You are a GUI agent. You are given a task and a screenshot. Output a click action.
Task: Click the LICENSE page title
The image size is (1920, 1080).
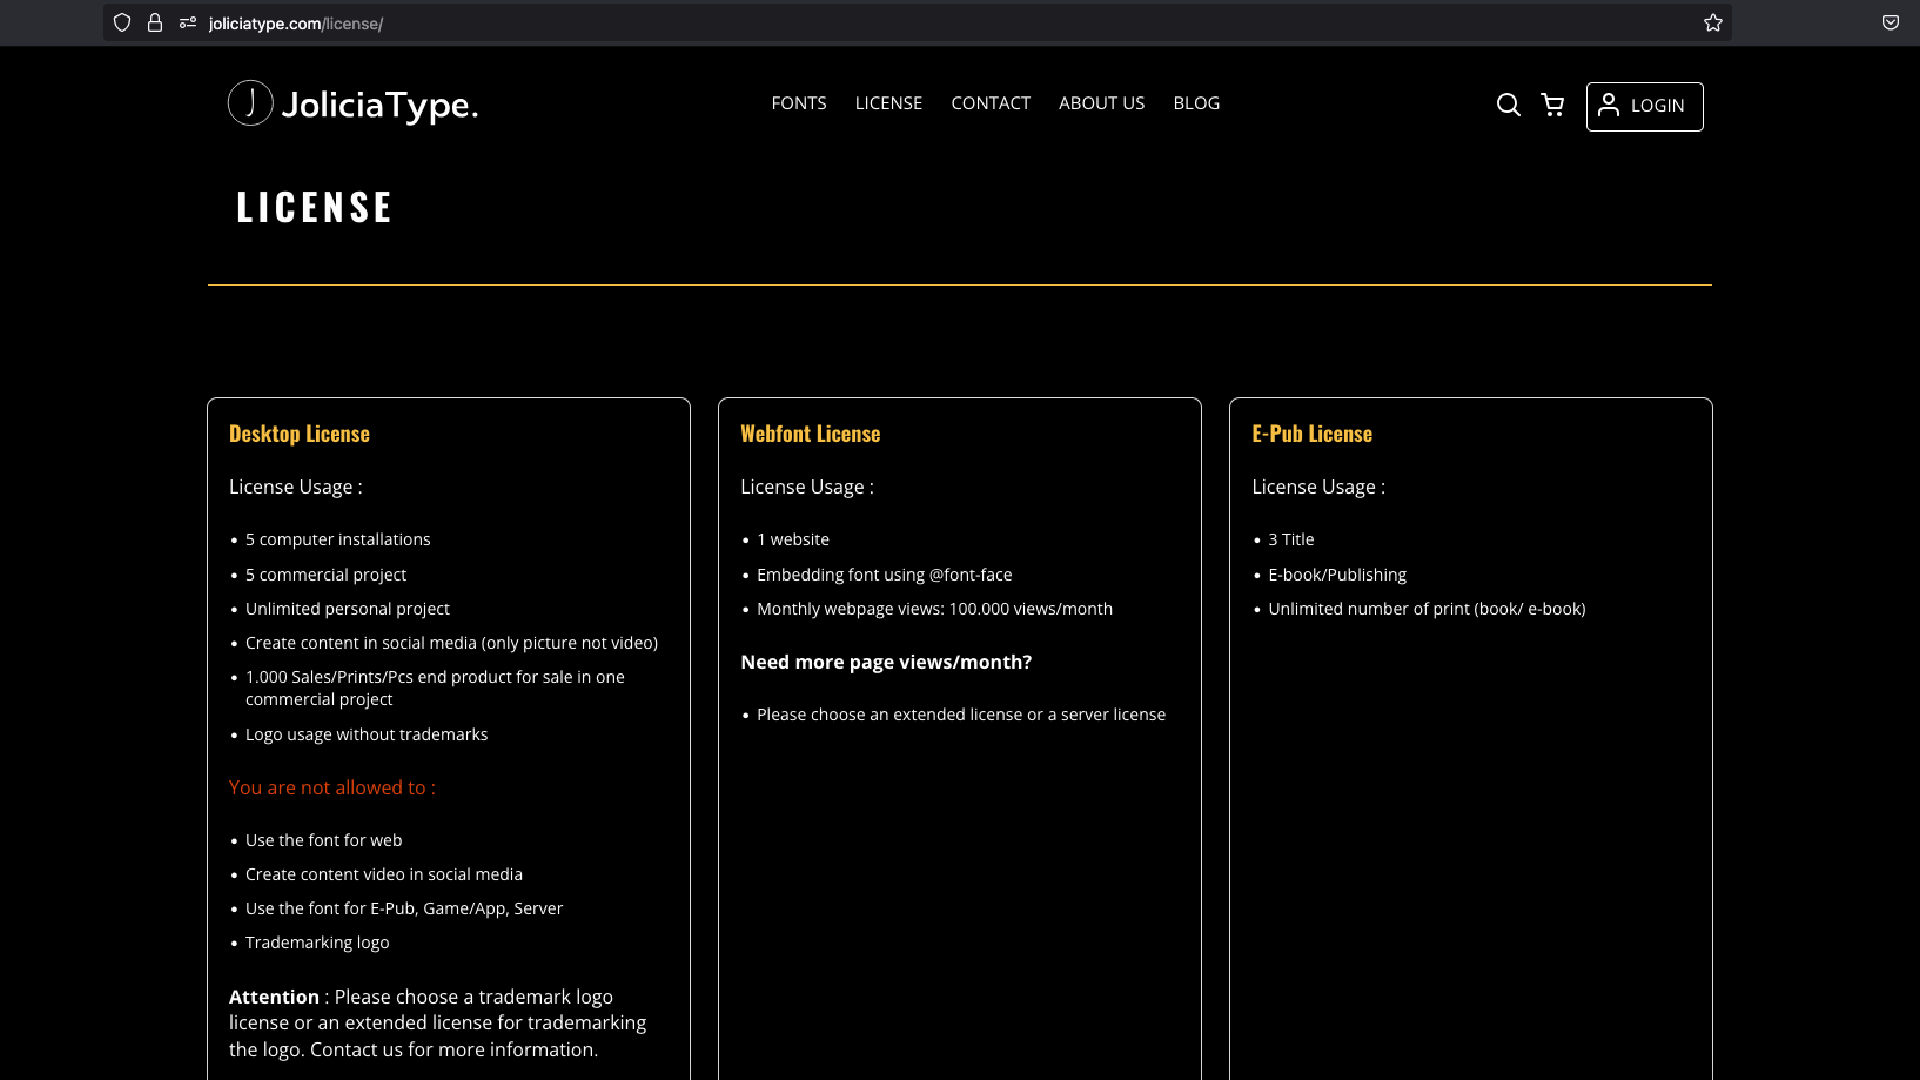[x=314, y=207]
